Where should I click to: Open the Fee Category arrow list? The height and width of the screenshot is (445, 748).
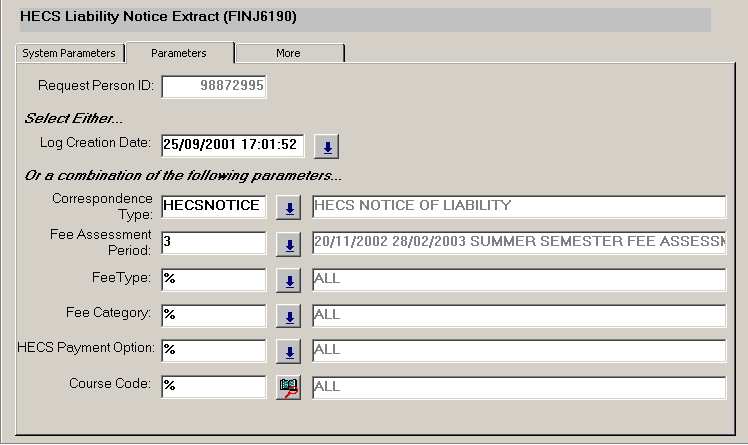coord(289,316)
